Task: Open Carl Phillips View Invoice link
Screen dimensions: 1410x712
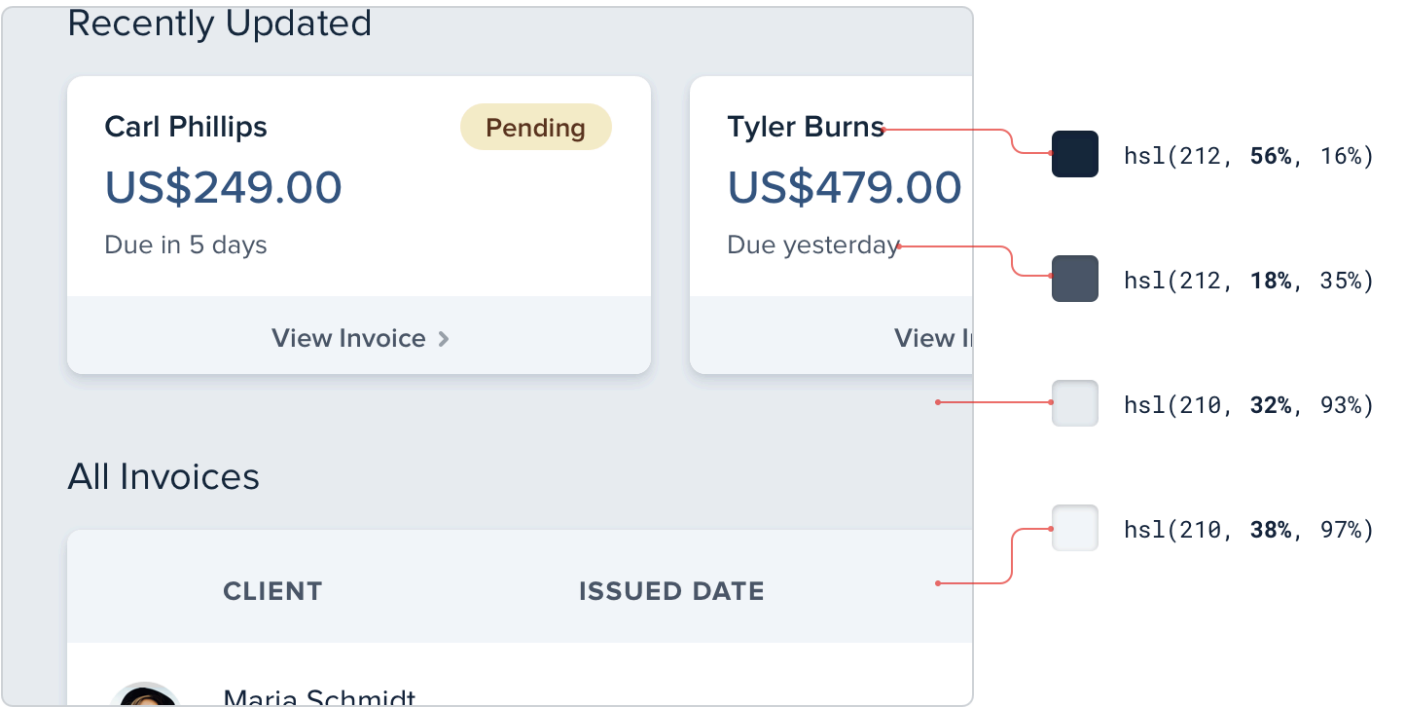Action: coord(349,338)
